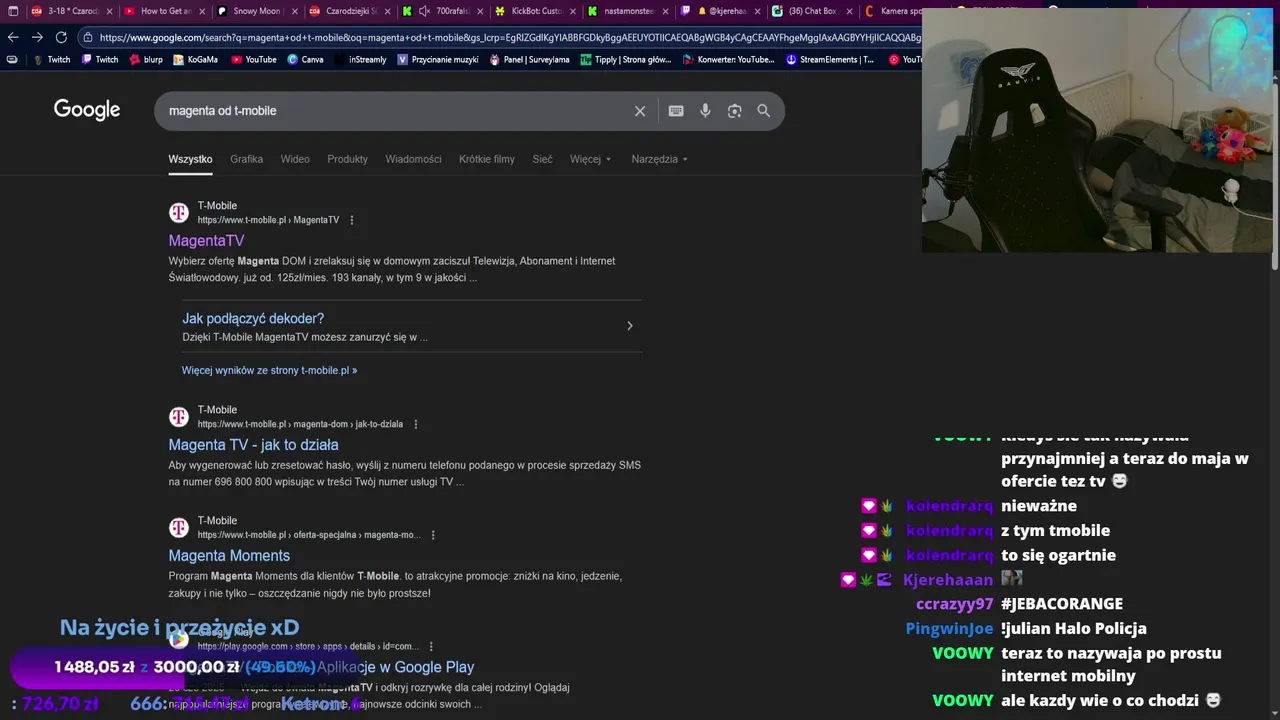Screen dimensions: 1280x720
Task: Switch to the Wideo results tab
Action: 295,159
